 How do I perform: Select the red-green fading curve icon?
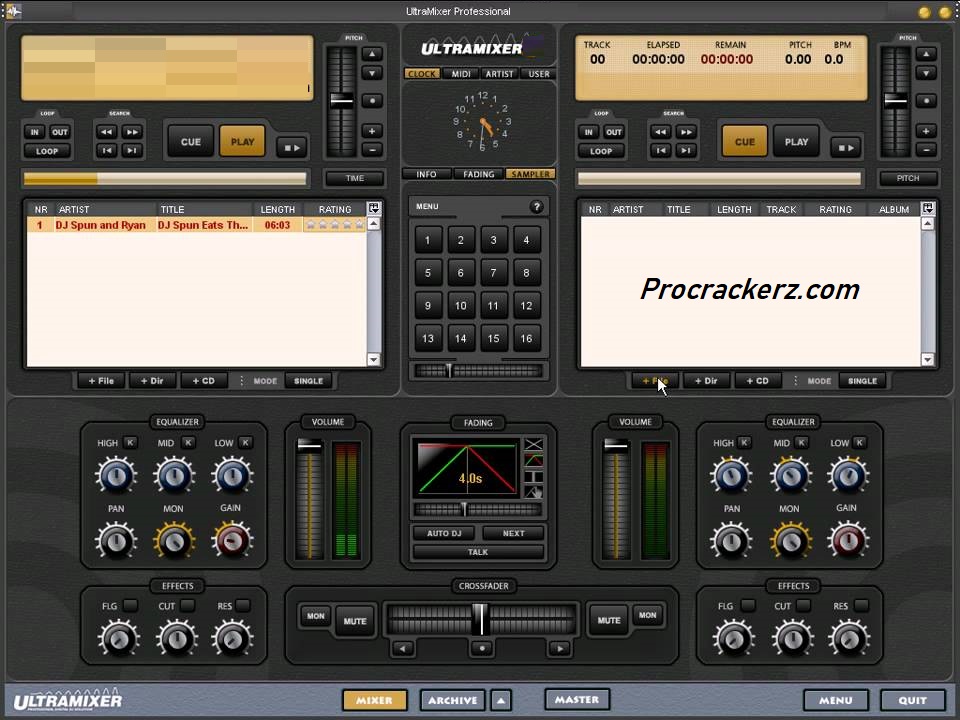pos(533,460)
